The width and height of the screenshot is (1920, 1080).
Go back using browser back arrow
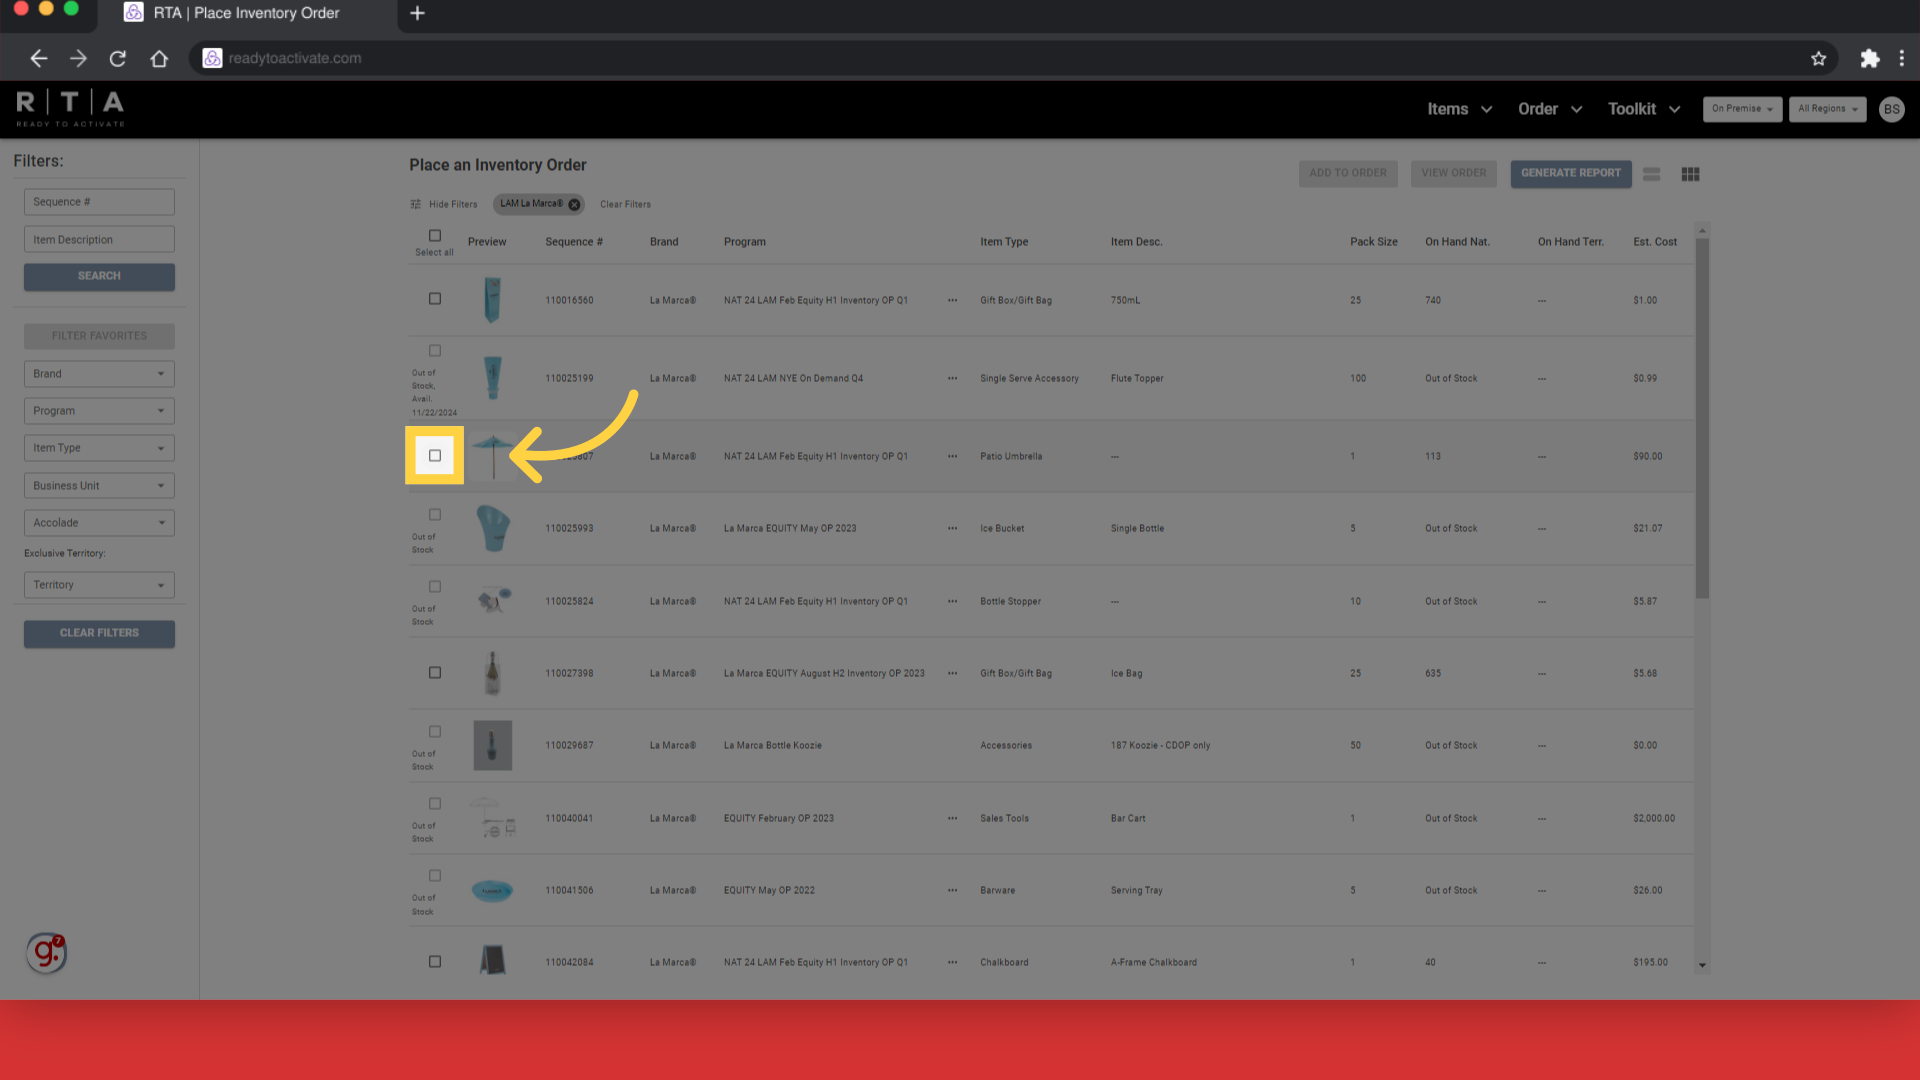tap(38, 58)
